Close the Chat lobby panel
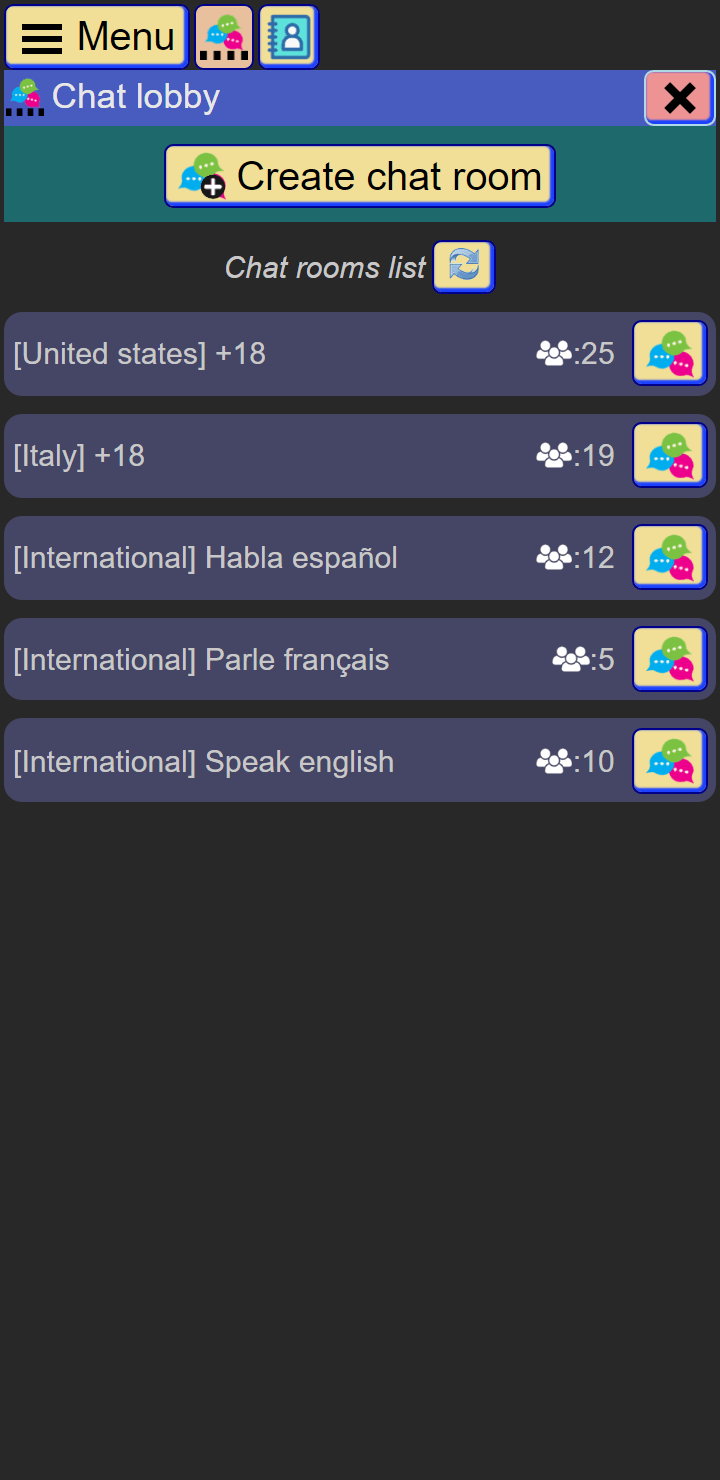720x1480 pixels. click(679, 97)
